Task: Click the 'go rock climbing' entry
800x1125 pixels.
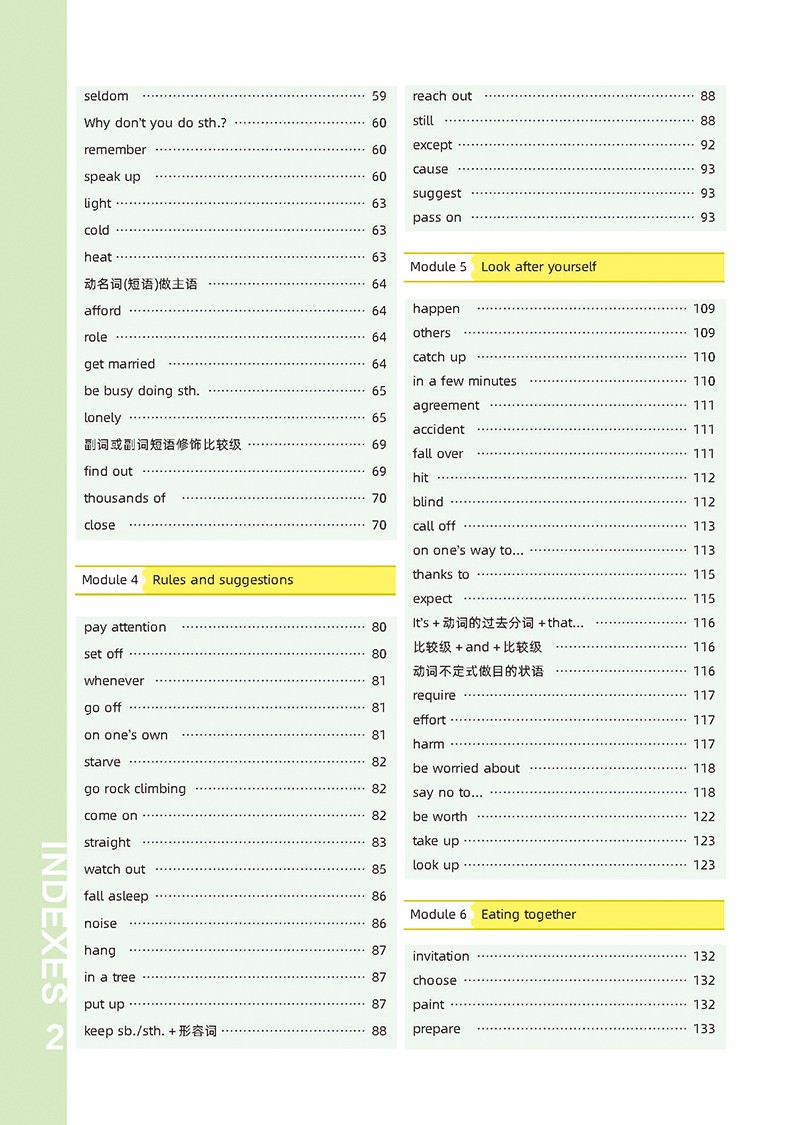Action: (135, 789)
